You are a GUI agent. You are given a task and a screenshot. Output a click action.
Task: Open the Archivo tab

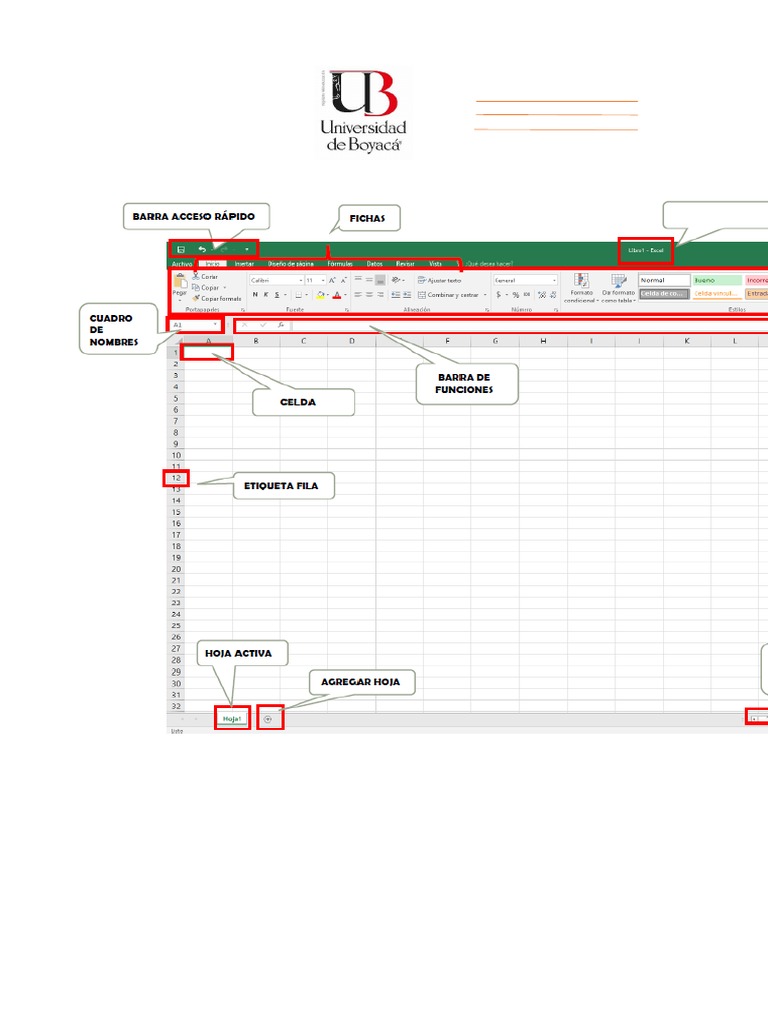point(182,263)
